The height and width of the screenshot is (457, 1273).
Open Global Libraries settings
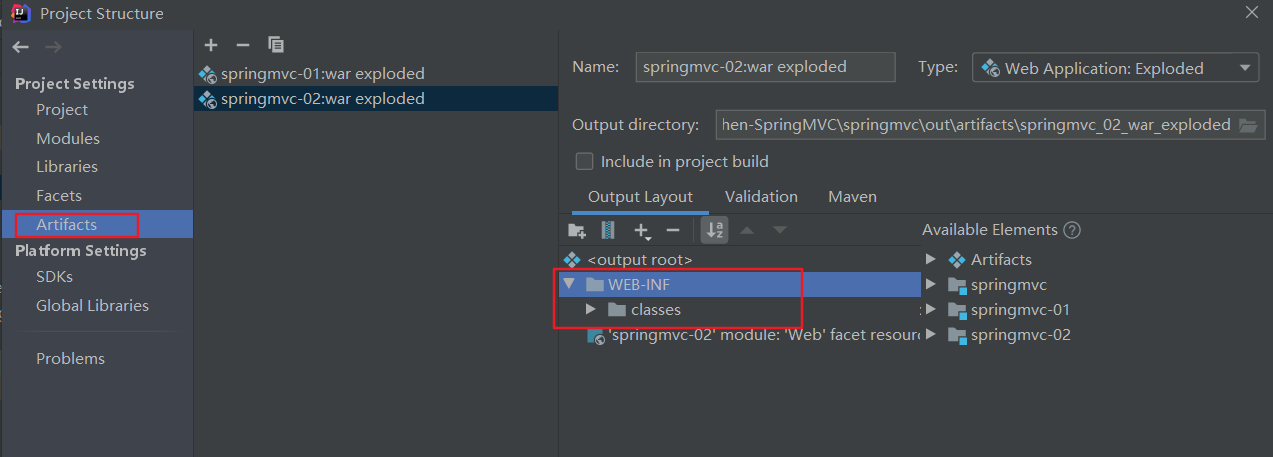pos(92,306)
